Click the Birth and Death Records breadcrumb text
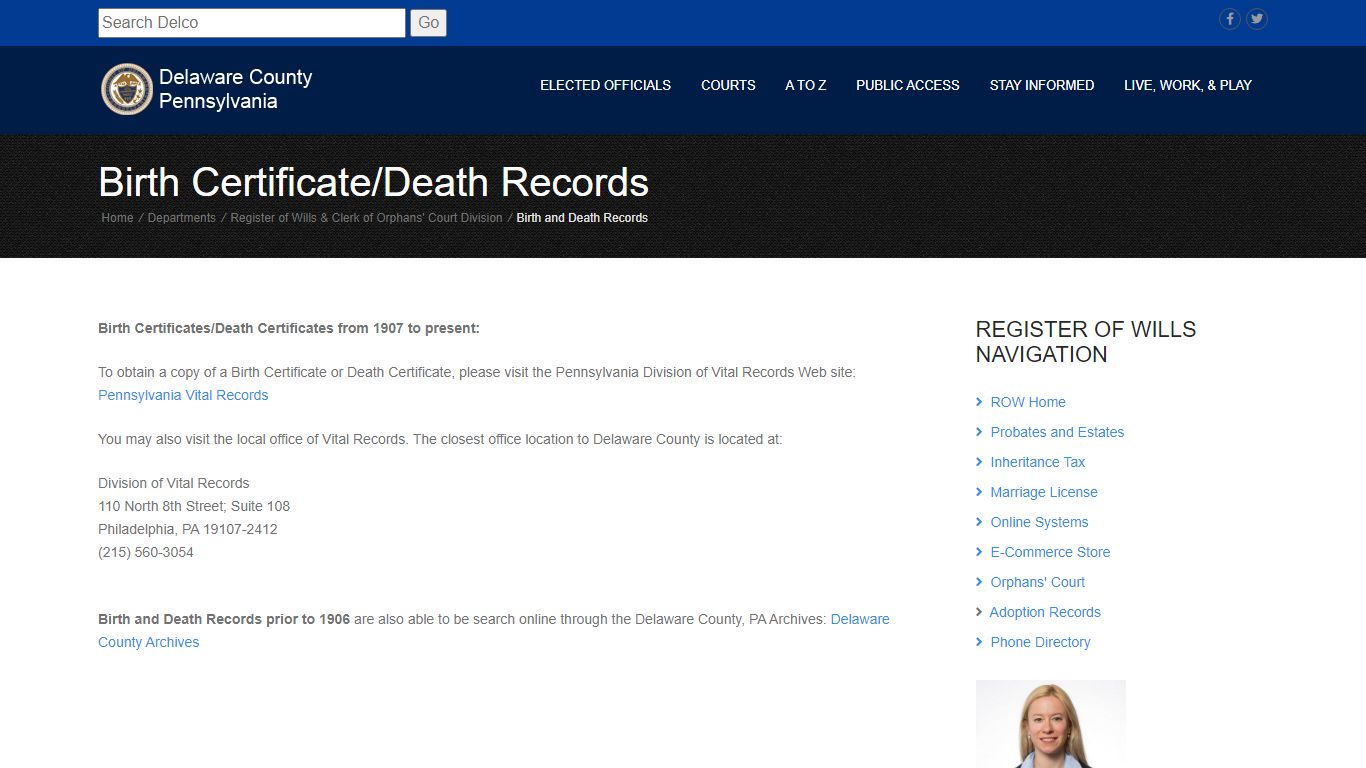Screen dimensions: 1366x768 click(x=582, y=218)
